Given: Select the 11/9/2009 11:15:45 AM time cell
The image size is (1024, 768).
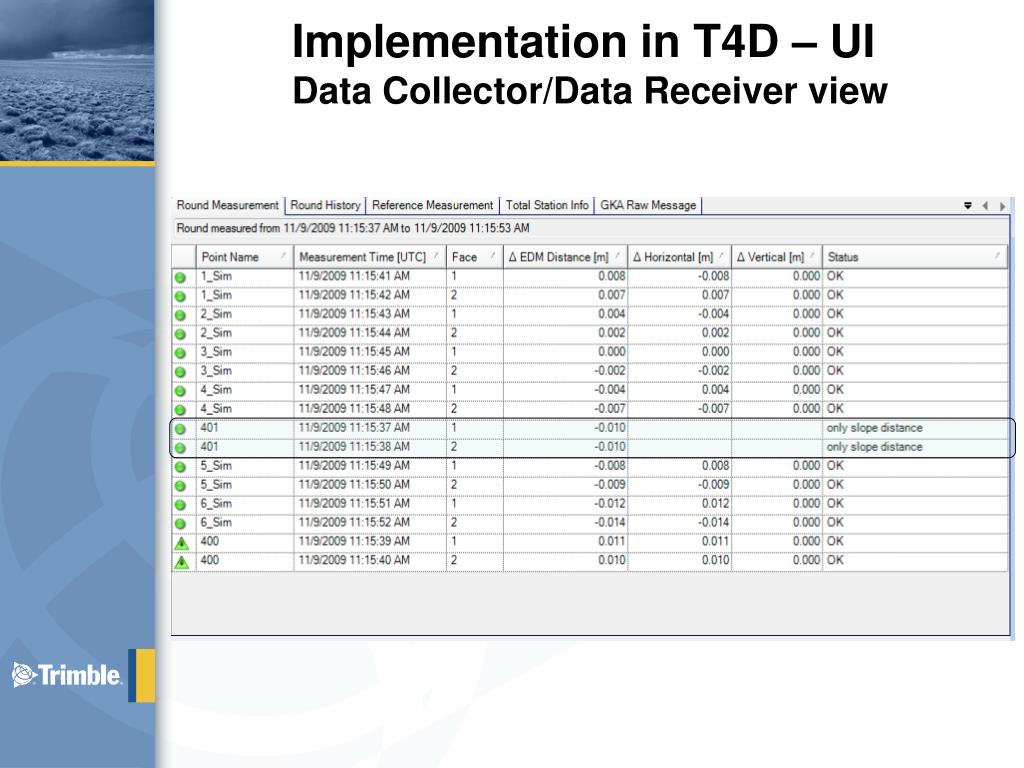Looking at the screenshot, I should 354,352.
